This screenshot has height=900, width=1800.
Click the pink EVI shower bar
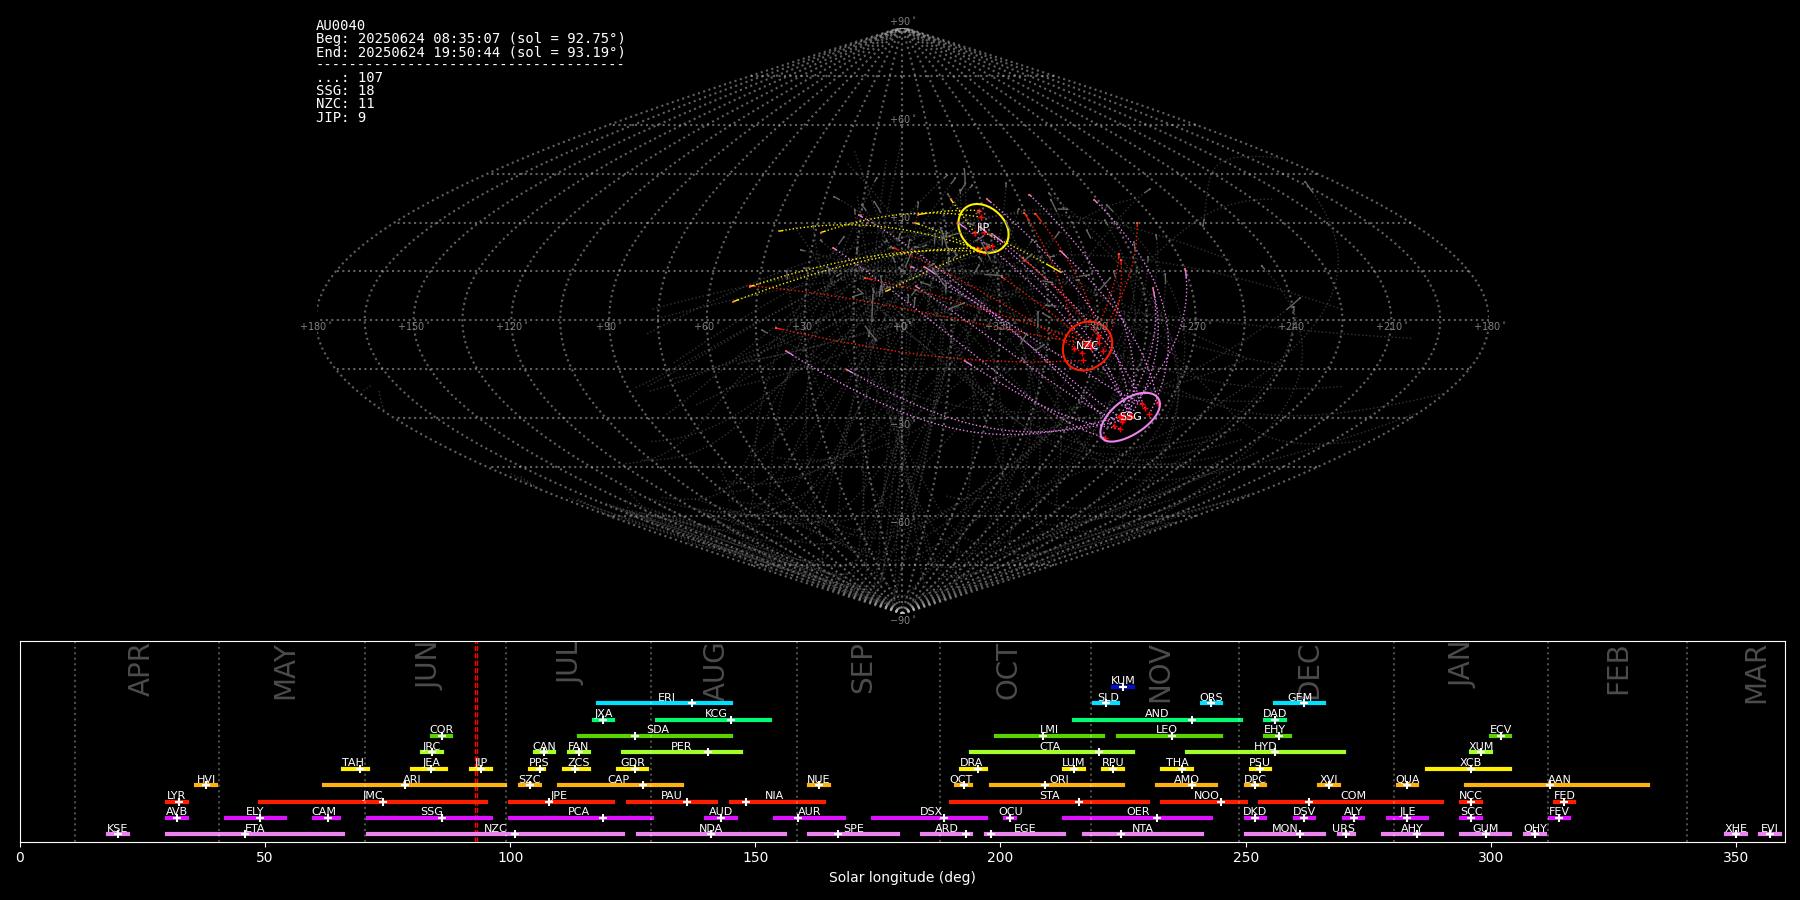1770,834
